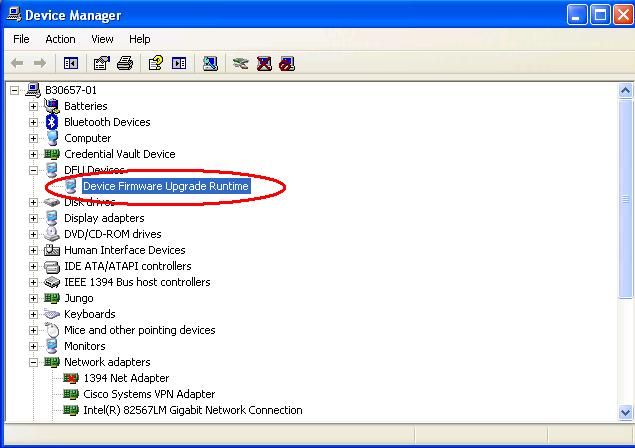
Task: Collapse the DFU Devices category
Action: coord(33,171)
